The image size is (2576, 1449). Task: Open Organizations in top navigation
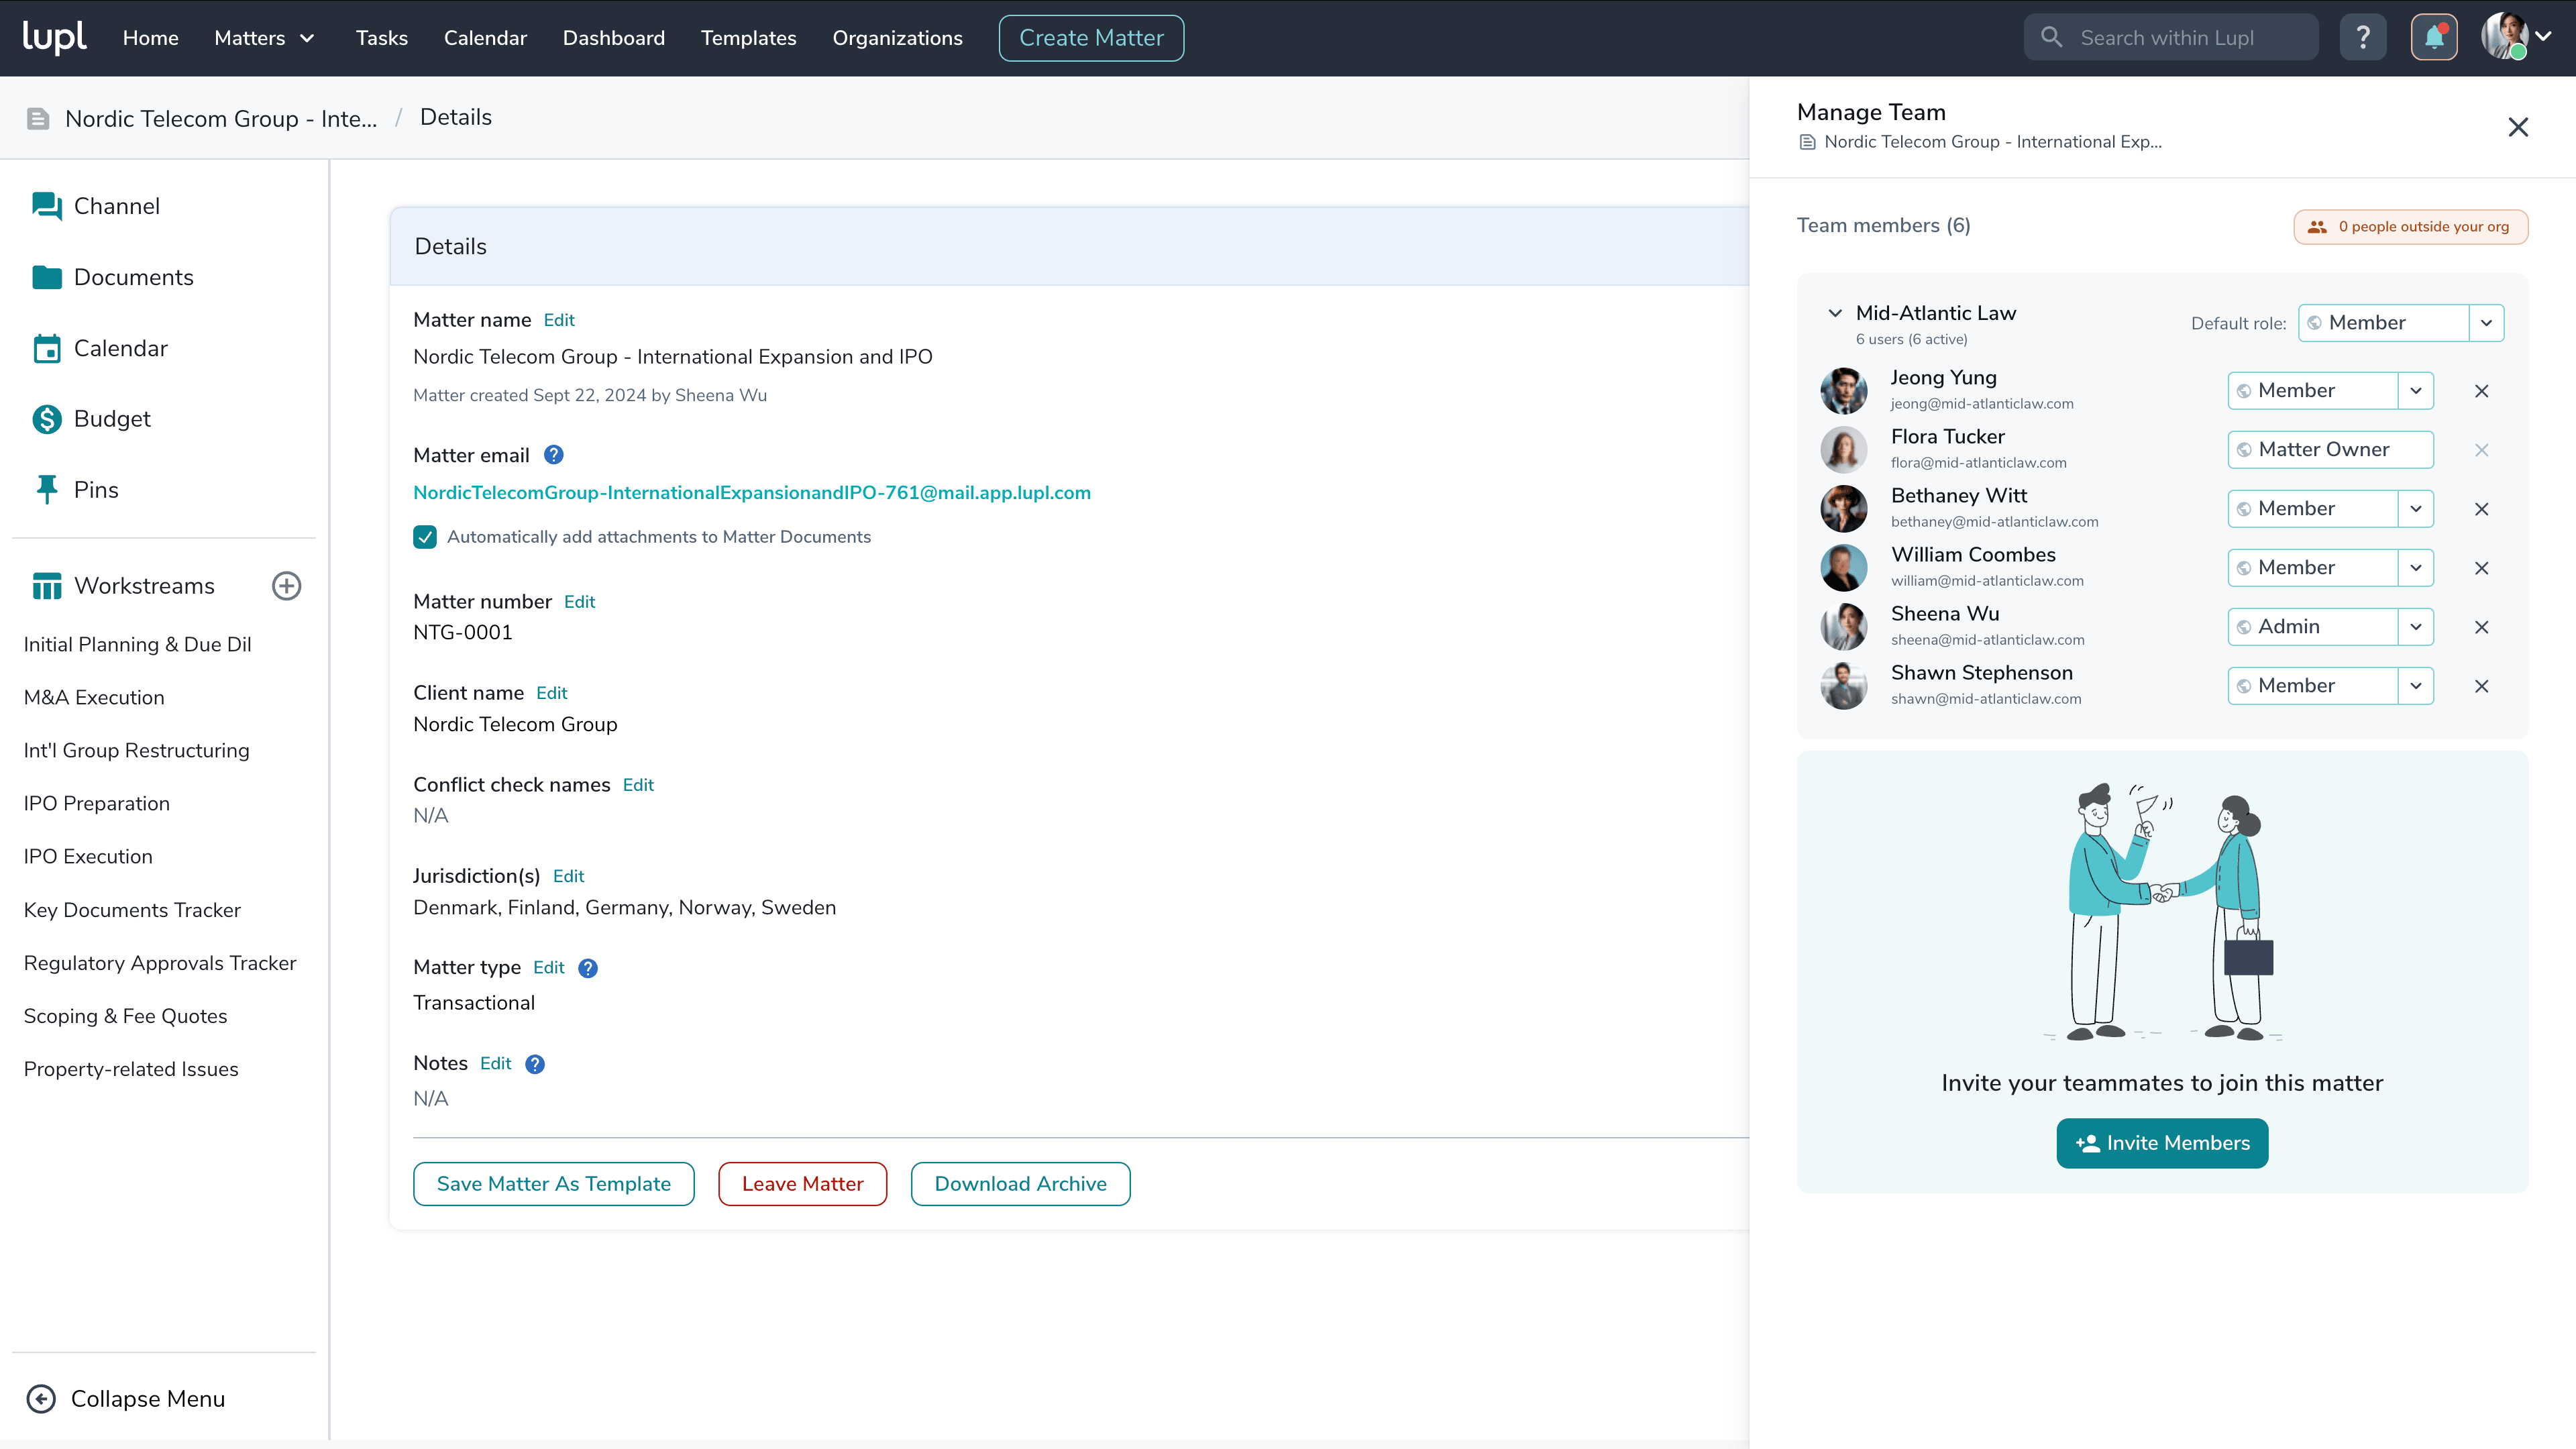[x=897, y=38]
